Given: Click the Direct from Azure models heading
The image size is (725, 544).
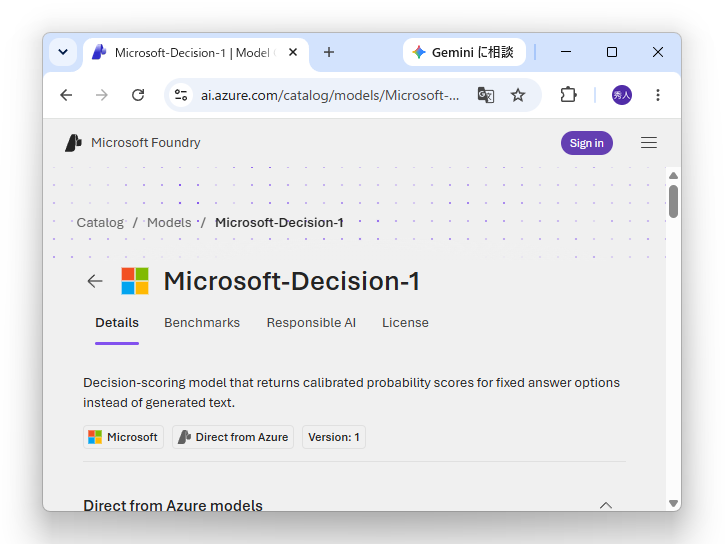Looking at the screenshot, I should coord(173,505).
